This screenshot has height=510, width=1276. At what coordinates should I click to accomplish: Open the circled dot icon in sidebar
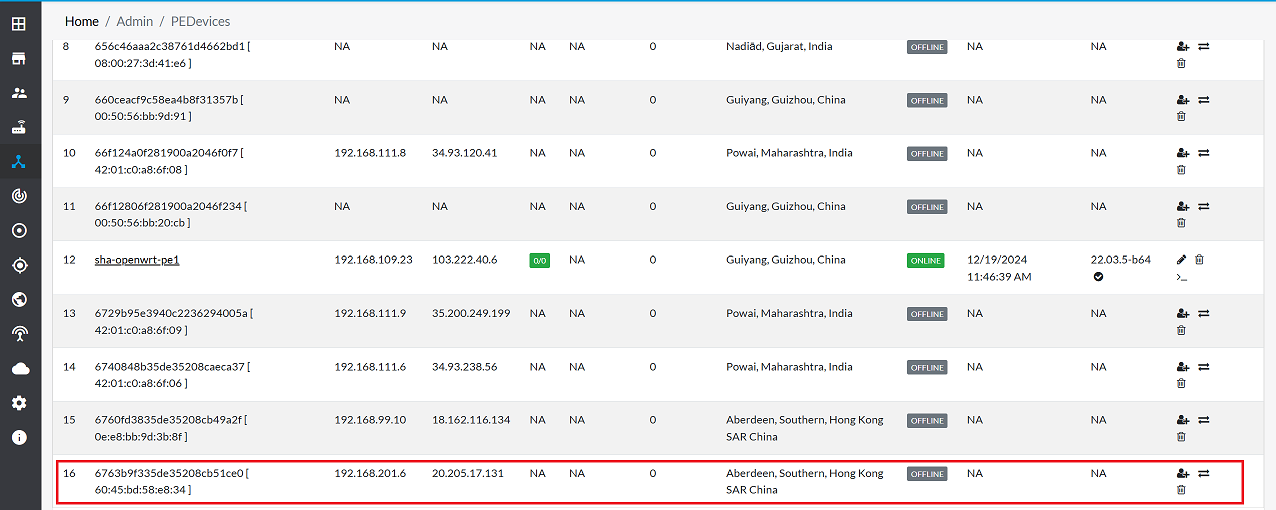(x=19, y=231)
